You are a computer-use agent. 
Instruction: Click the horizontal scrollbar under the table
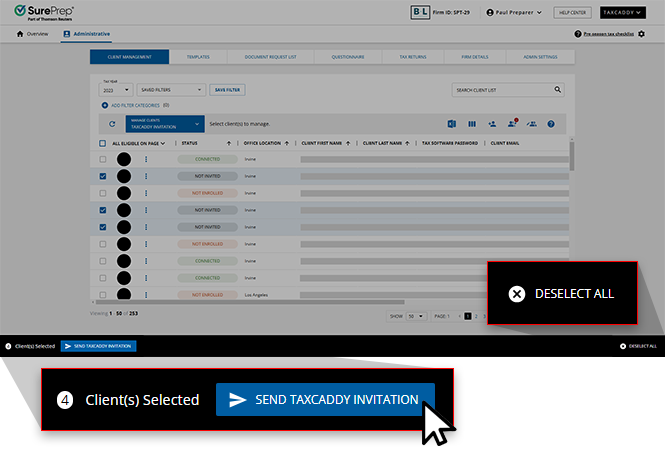point(250,302)
